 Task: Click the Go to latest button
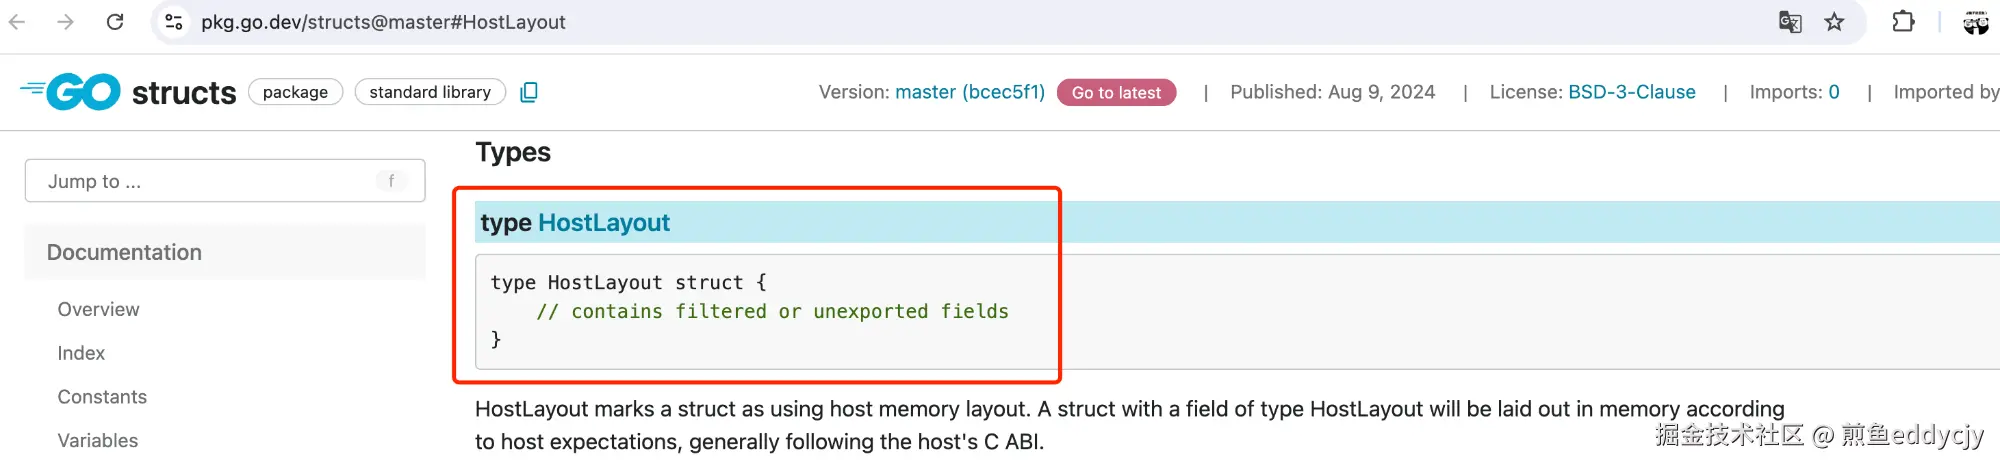(x=1116, y=92)
